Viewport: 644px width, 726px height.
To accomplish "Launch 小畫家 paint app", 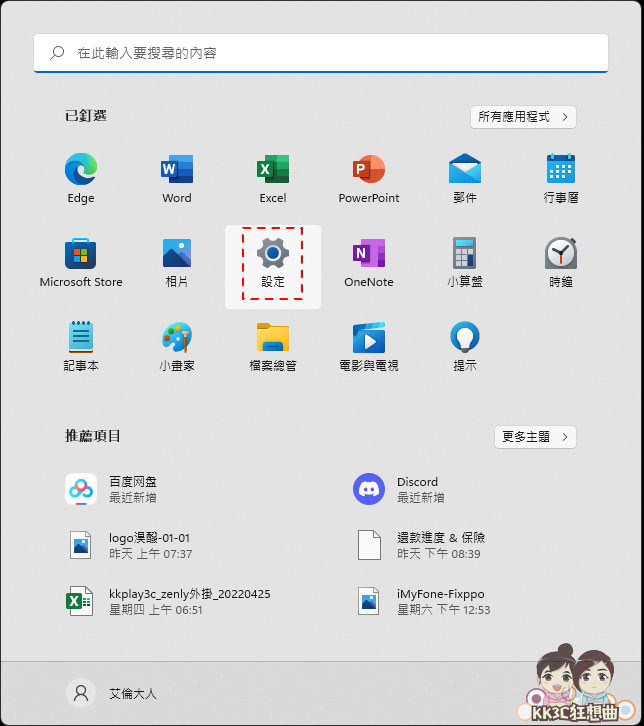I will pyautogui.click(x=177, y=338).
